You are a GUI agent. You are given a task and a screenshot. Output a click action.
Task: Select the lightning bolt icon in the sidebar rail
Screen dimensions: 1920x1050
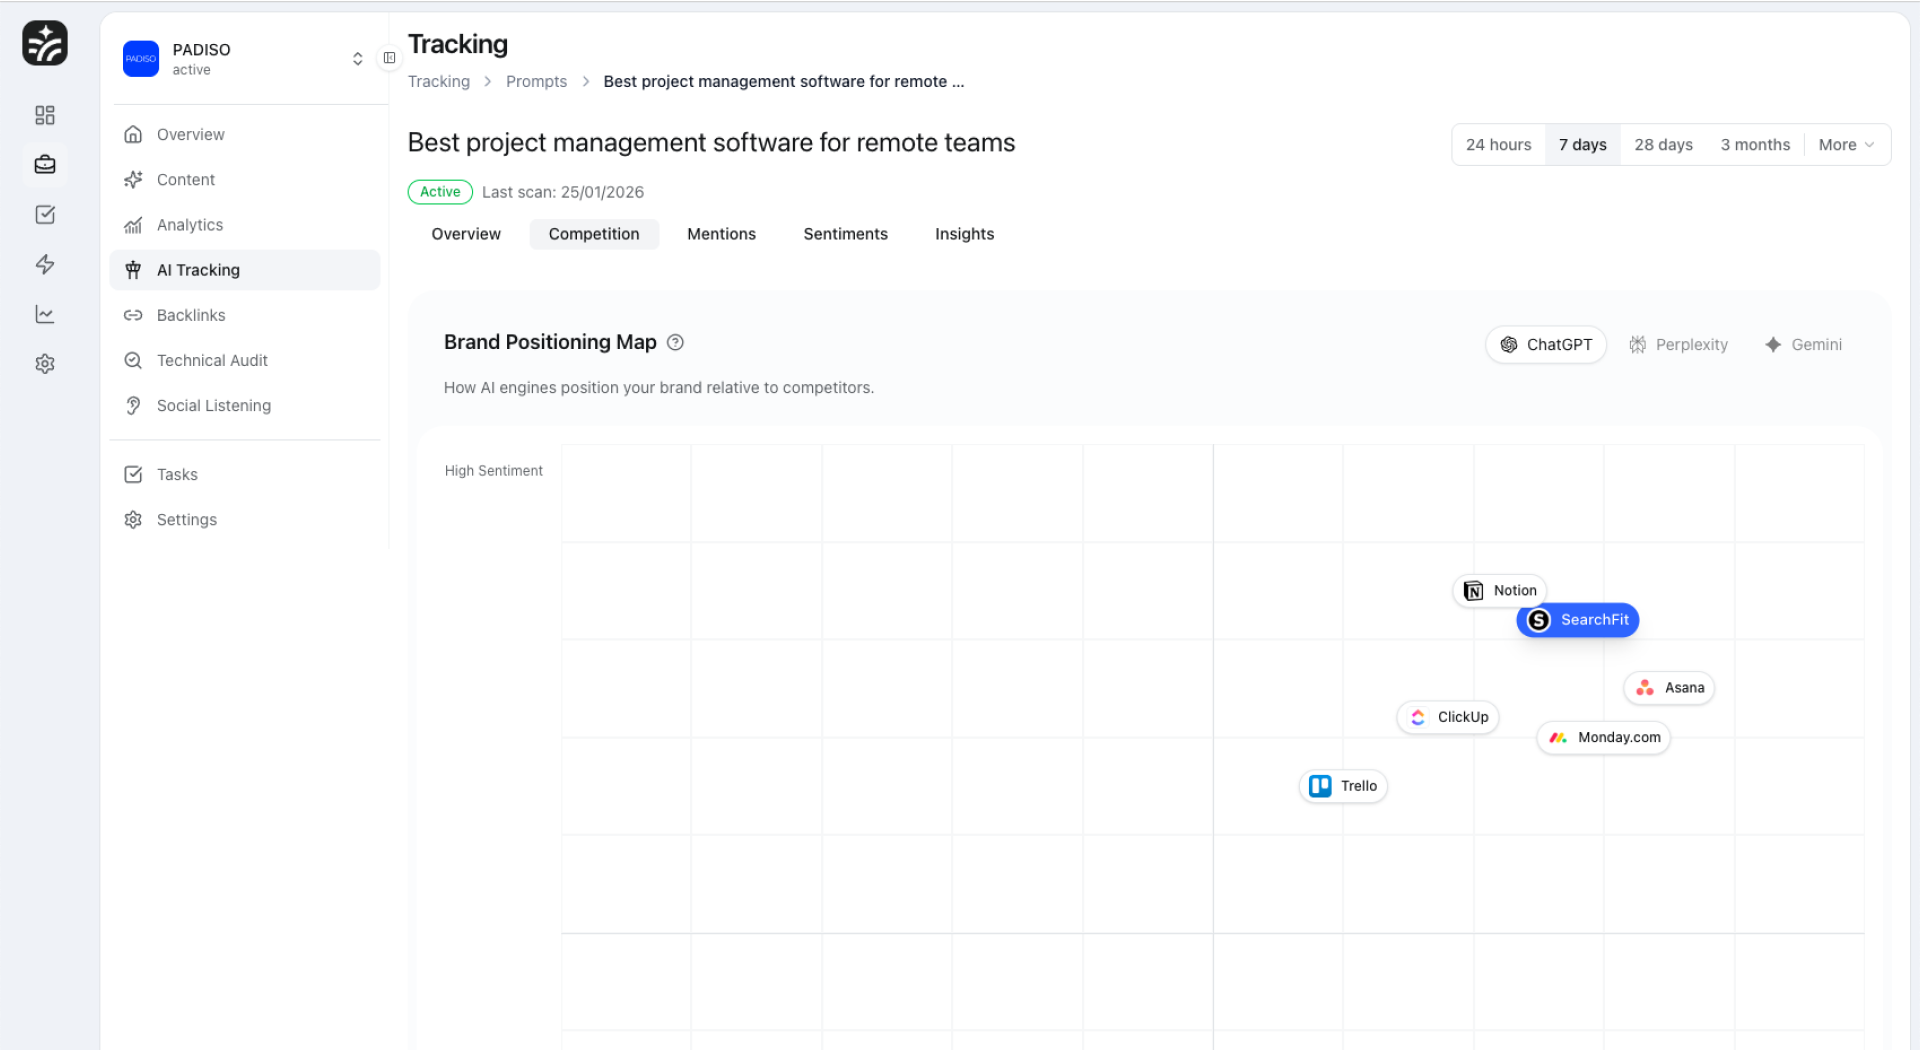tap(44, 264)
